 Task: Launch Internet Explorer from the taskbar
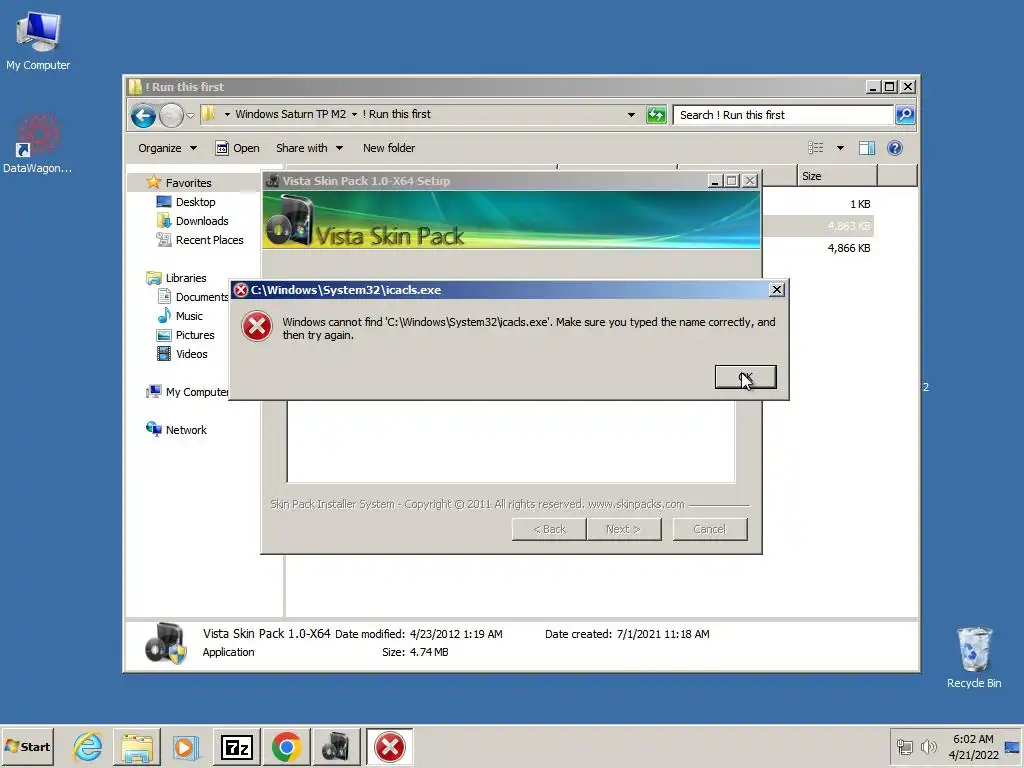[x=88, y=746]
